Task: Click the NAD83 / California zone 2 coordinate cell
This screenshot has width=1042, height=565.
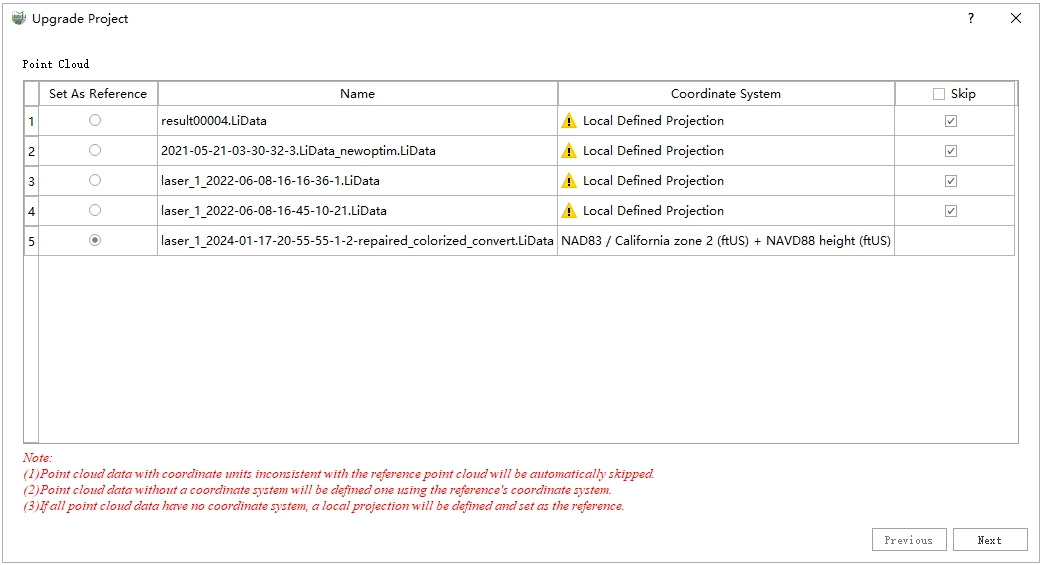Action: [726, 241]
